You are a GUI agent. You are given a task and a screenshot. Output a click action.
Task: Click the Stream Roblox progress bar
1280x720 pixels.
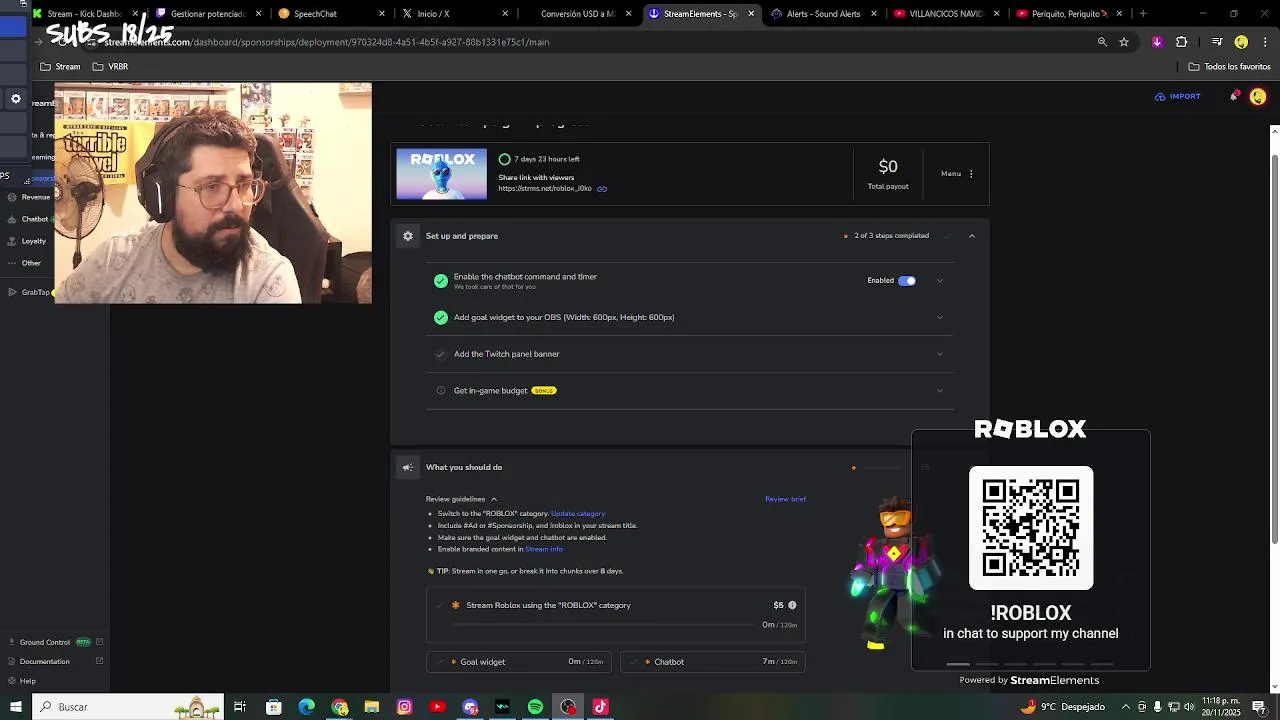(x=603, y=625)
